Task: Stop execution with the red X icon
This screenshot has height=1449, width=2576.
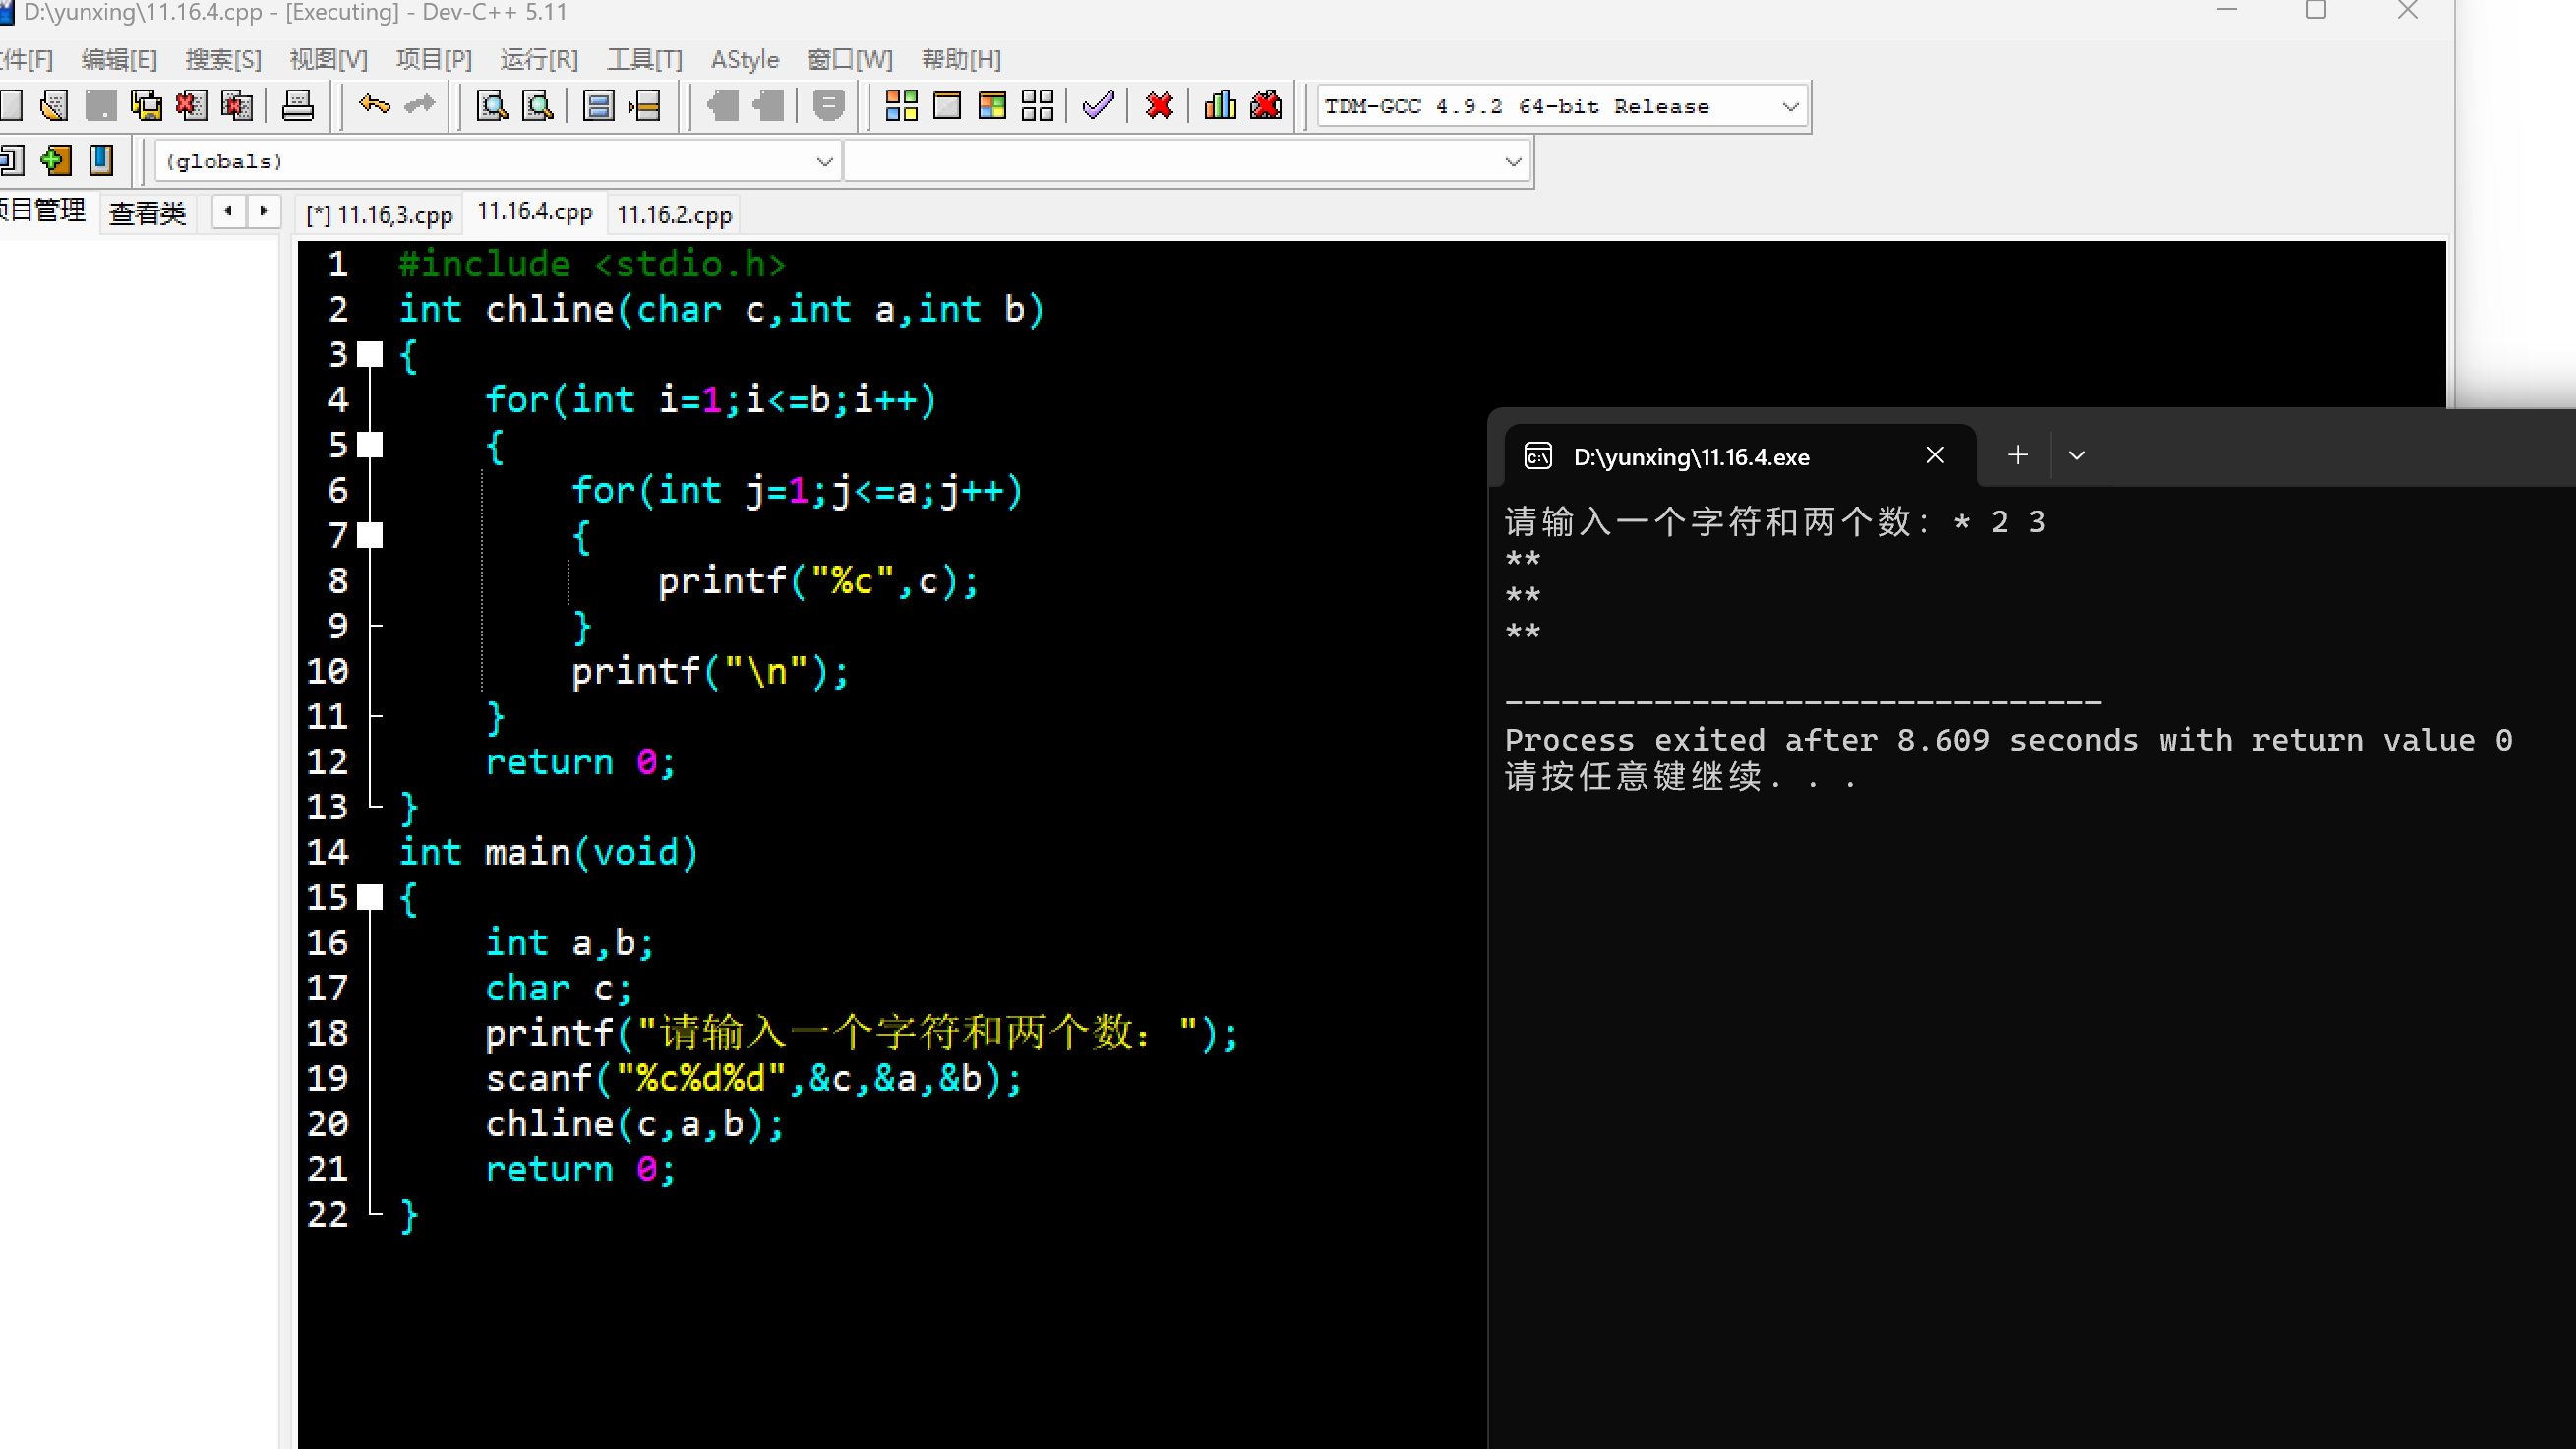Action: click(1159, 105)
